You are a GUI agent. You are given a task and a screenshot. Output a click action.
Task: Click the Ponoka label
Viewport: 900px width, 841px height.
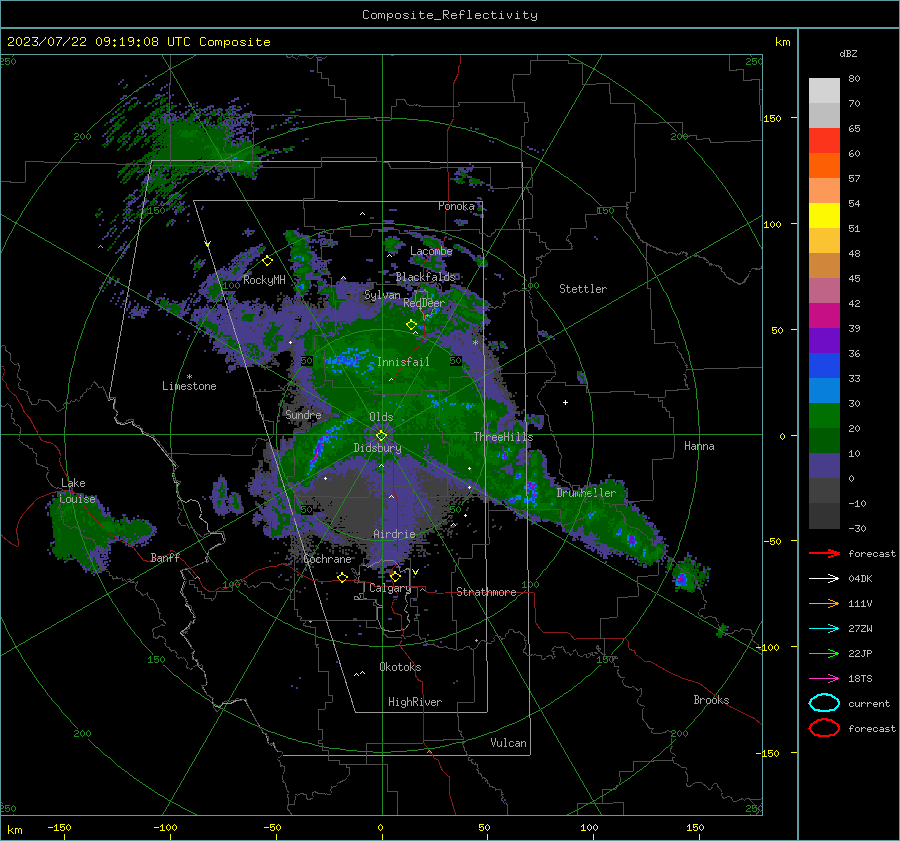[456, 206]
